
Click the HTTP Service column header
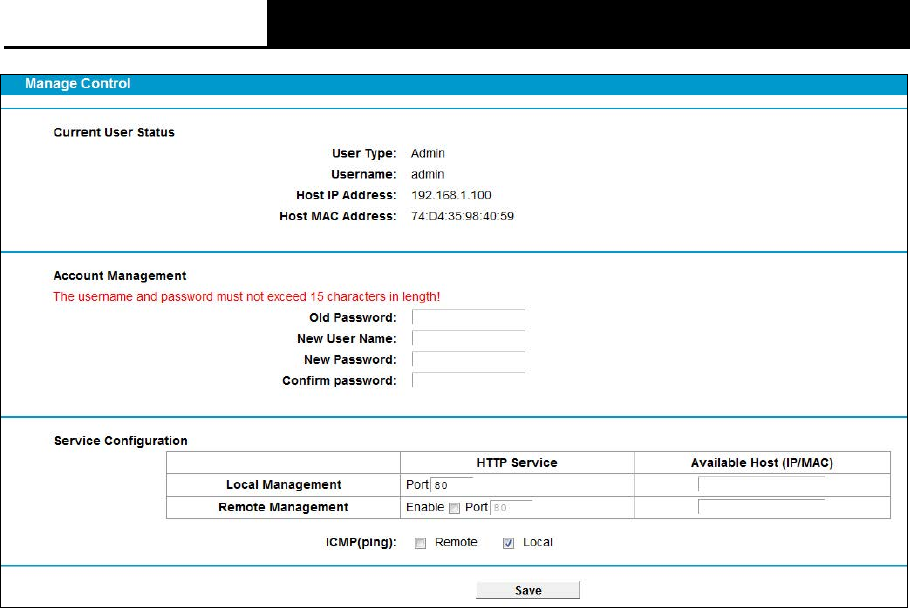[517, 463]
